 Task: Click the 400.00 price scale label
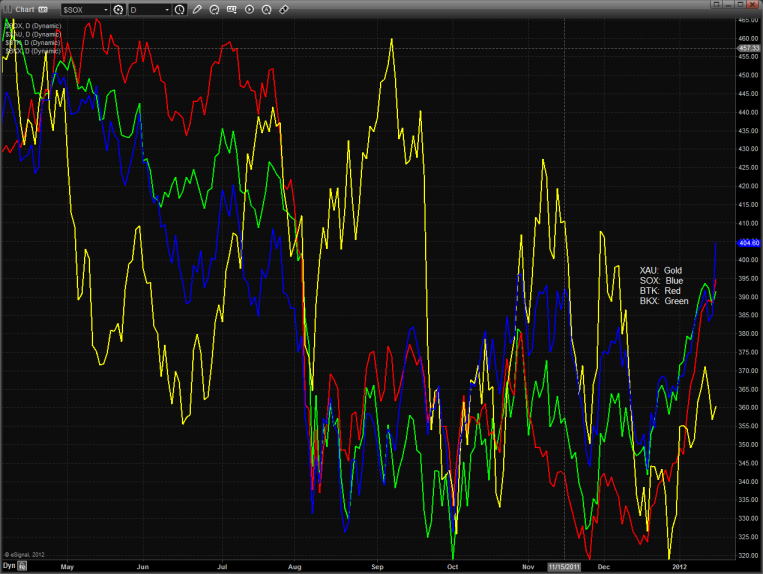tap(748, 260)
